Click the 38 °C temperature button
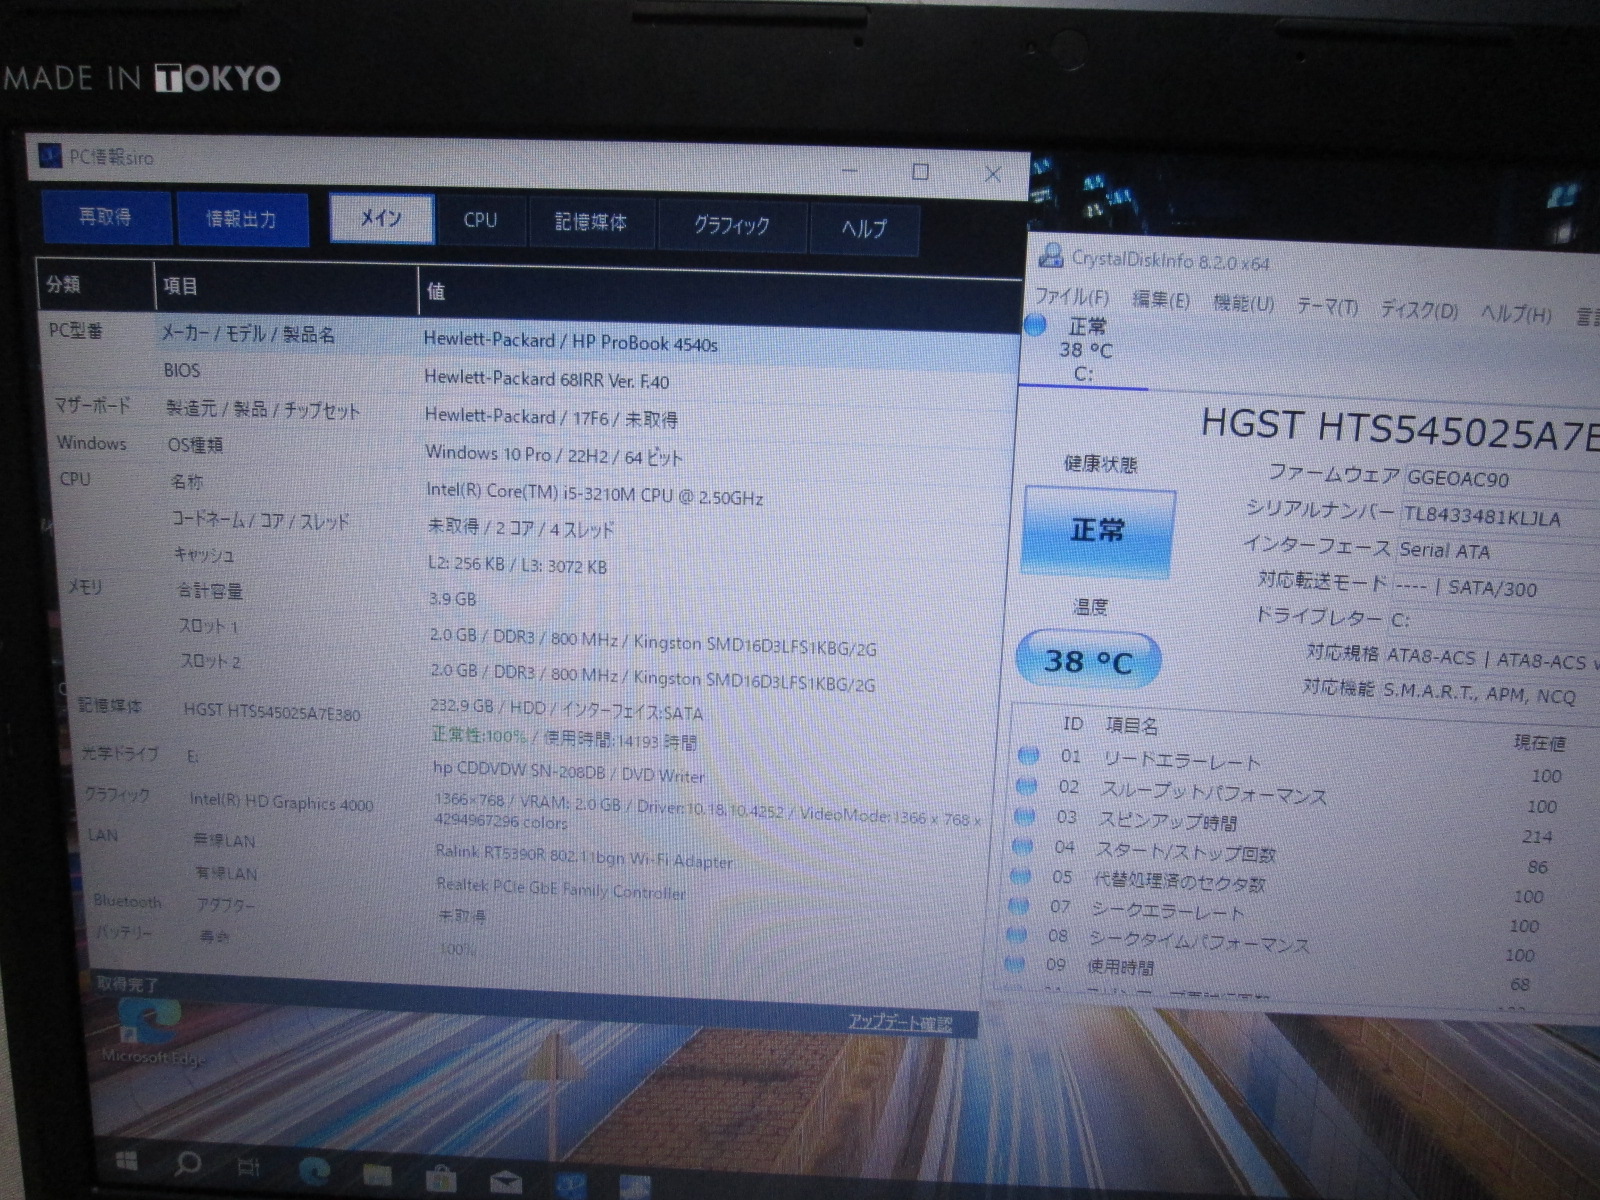Image resolution: width=1600 pixels, height=1200 pixels. tap(1088, 661)
